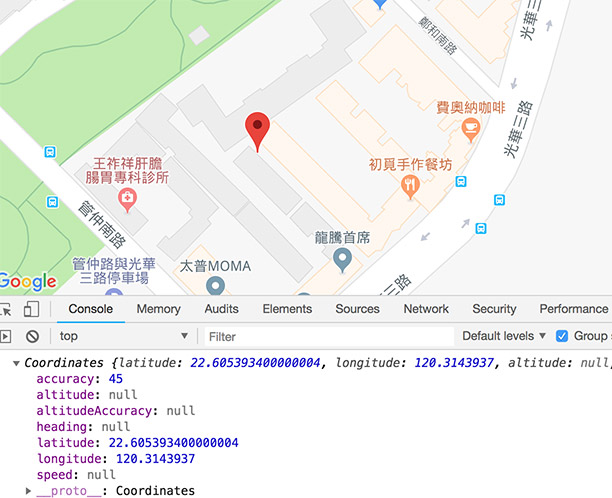Click the Google logo on map
The image size is (612, 498).
pos(28,281)
